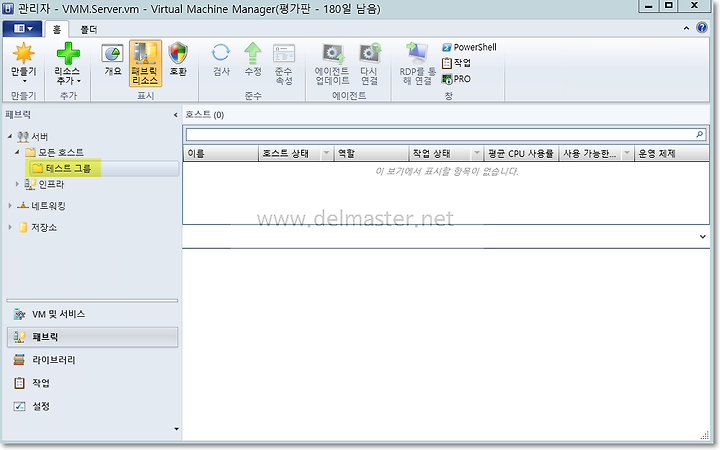720x450 pixels.
Task: Sort by the 운영 제제 column header
Action: click(x=672, y=153)
